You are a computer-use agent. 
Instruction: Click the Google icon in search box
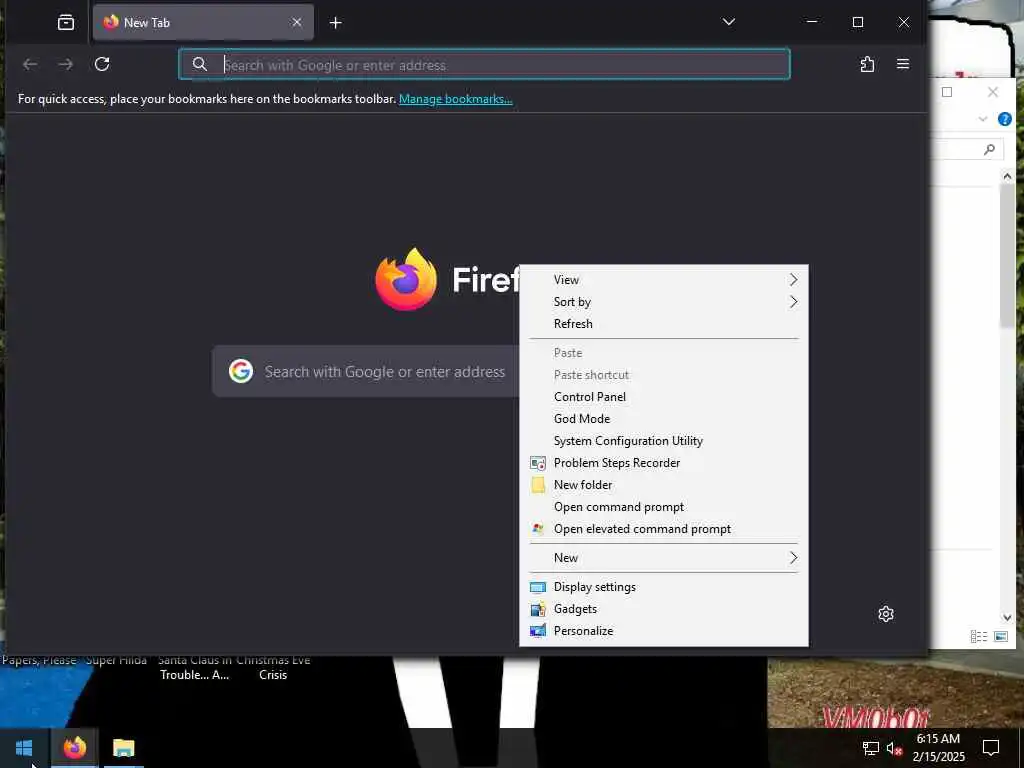[x=241, y=372]
